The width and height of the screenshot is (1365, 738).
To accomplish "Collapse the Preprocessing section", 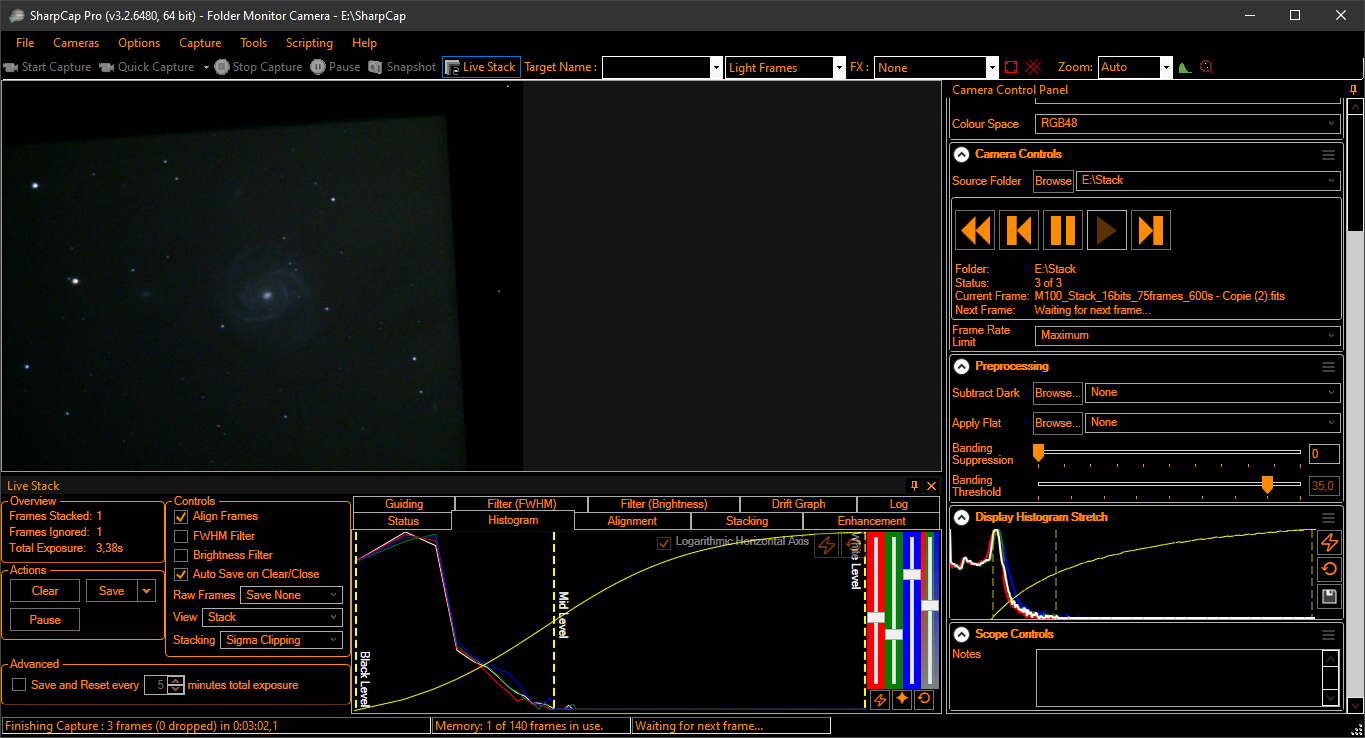I will tap(961, 366).
